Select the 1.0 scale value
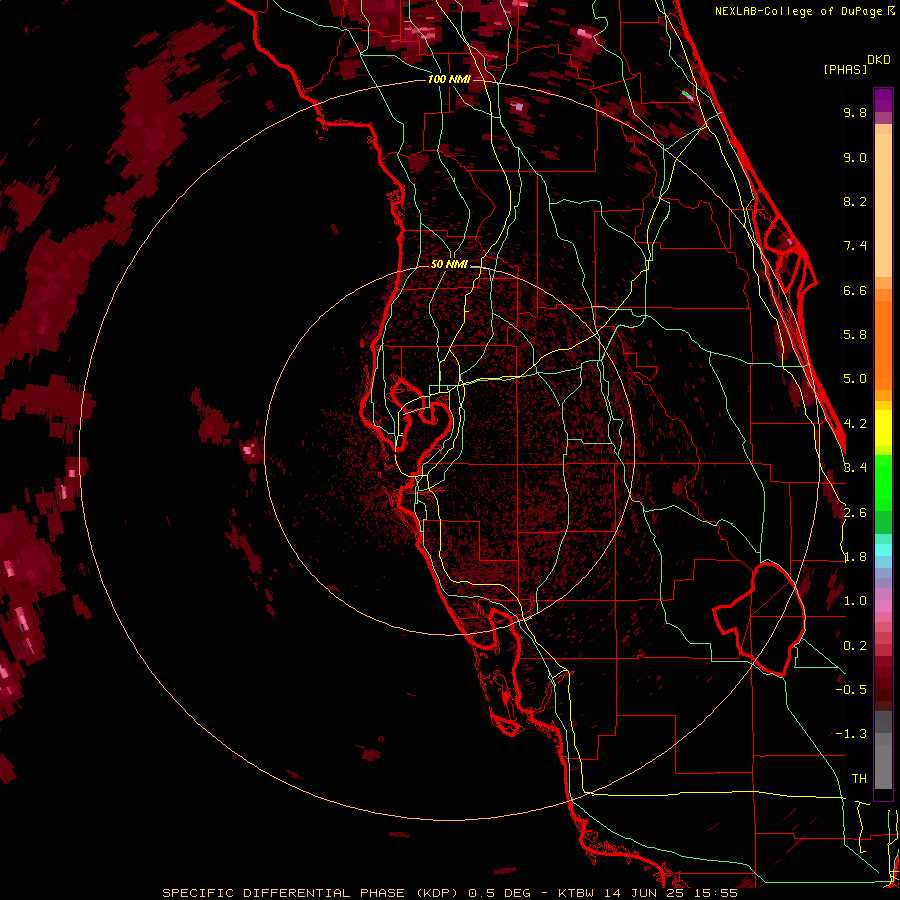900x900 pixels. coord(855,601)
